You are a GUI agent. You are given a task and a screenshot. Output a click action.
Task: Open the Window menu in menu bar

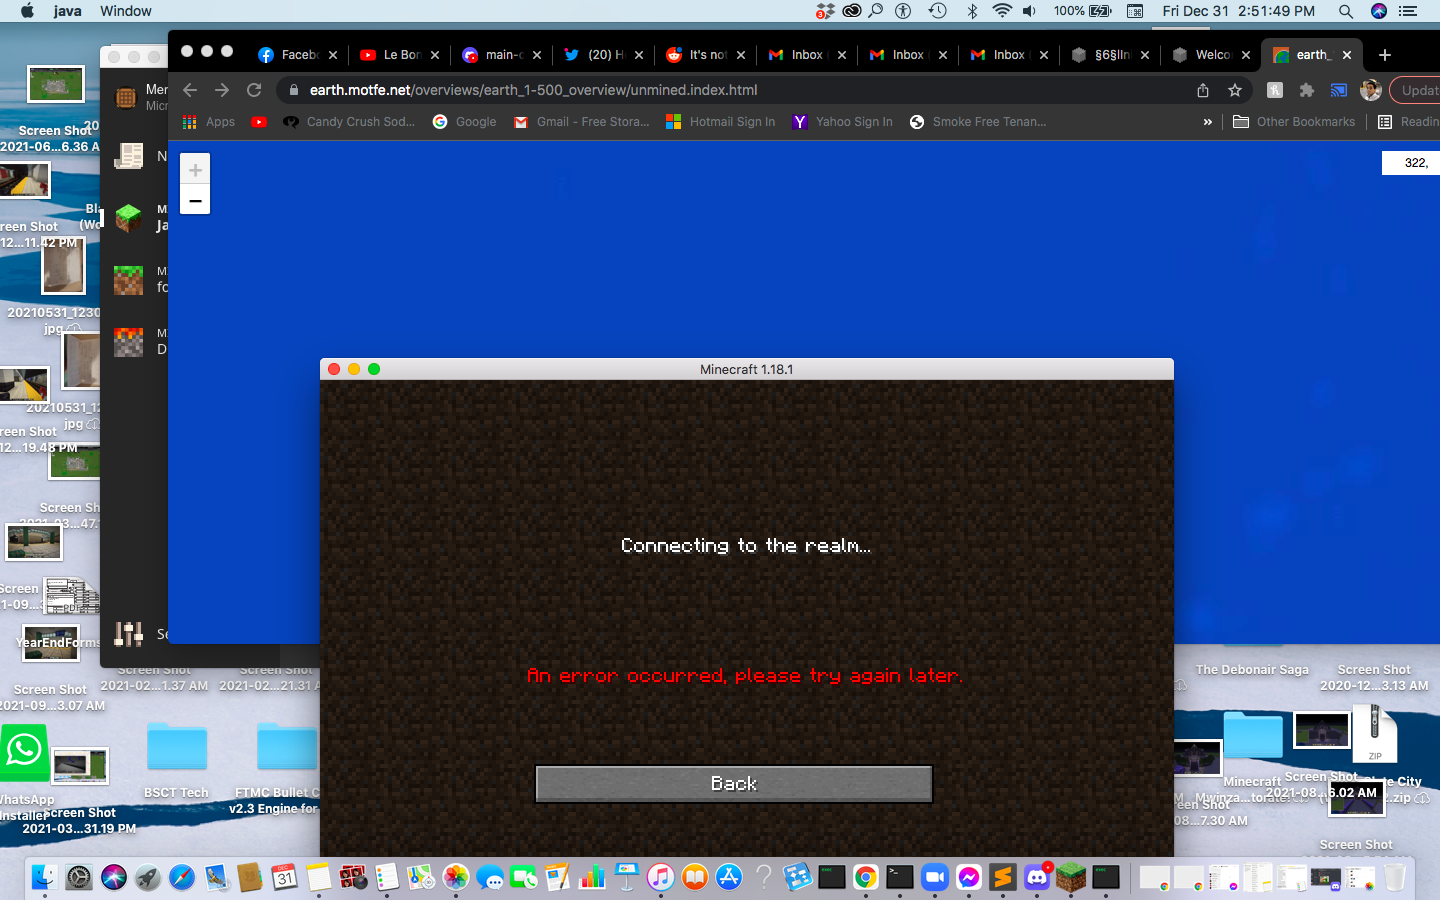pyautogui.click(x=125, y=11)
